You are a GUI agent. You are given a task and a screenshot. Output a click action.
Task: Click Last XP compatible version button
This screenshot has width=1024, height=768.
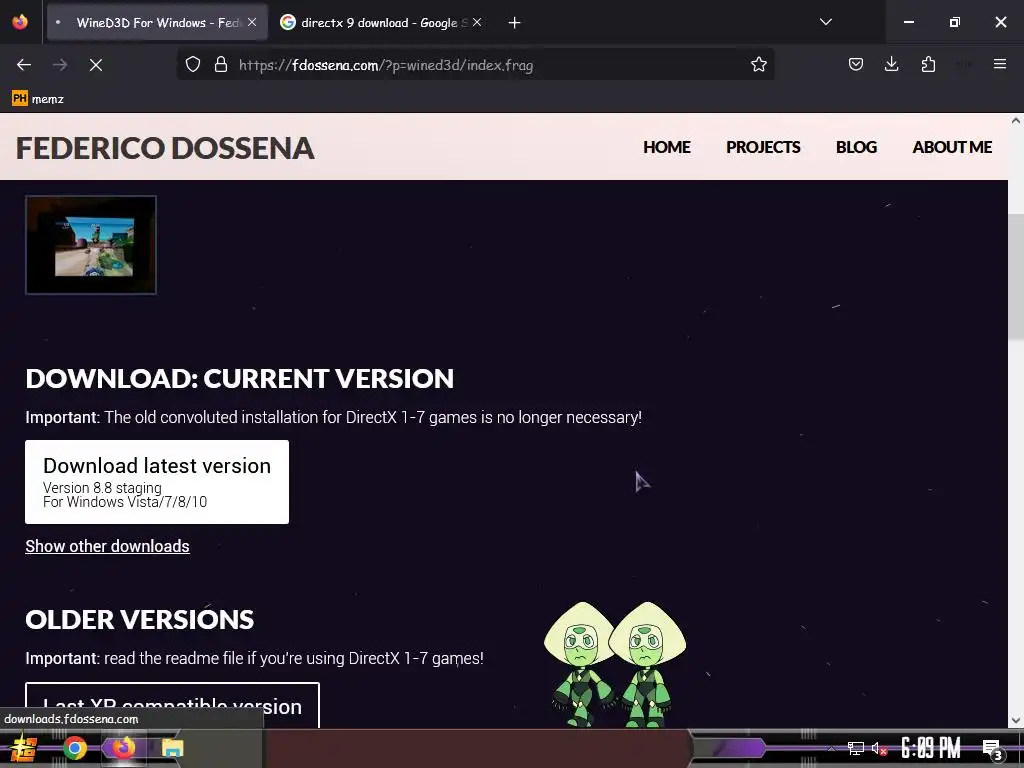click(172, 705)
